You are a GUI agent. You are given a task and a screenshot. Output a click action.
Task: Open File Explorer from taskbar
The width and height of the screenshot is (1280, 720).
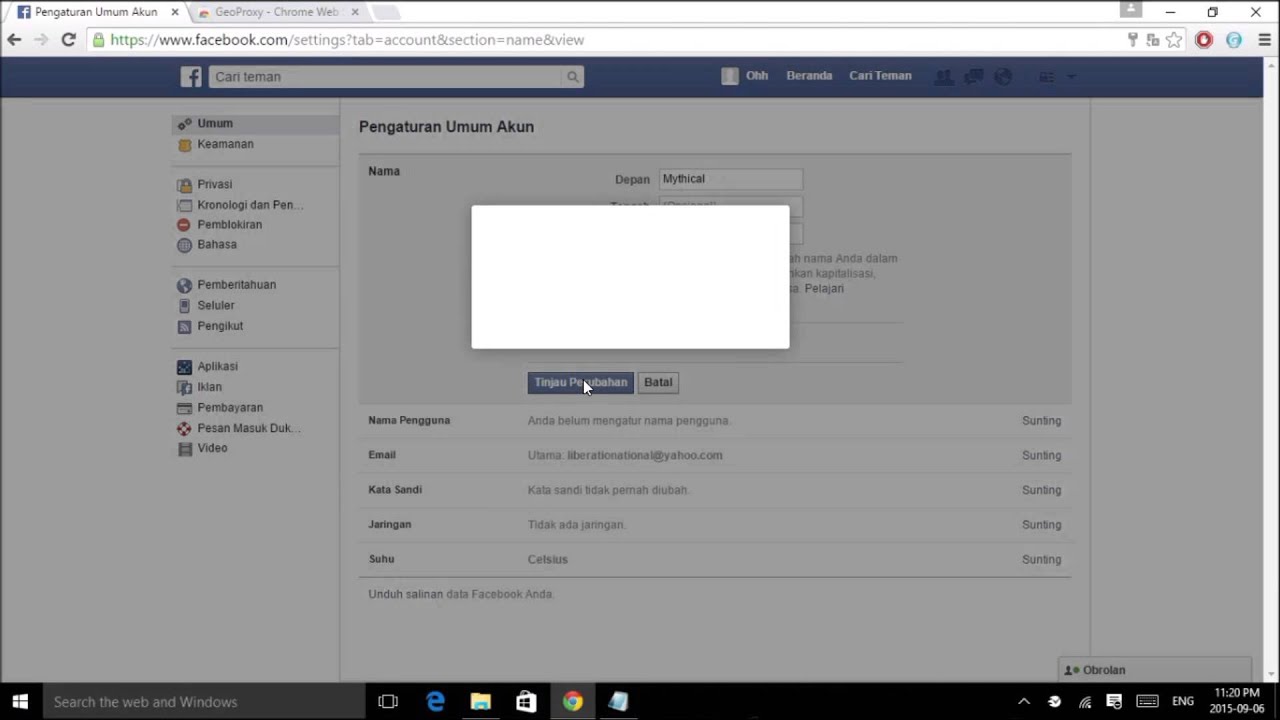pyautogui.click(x=481, y=702)
